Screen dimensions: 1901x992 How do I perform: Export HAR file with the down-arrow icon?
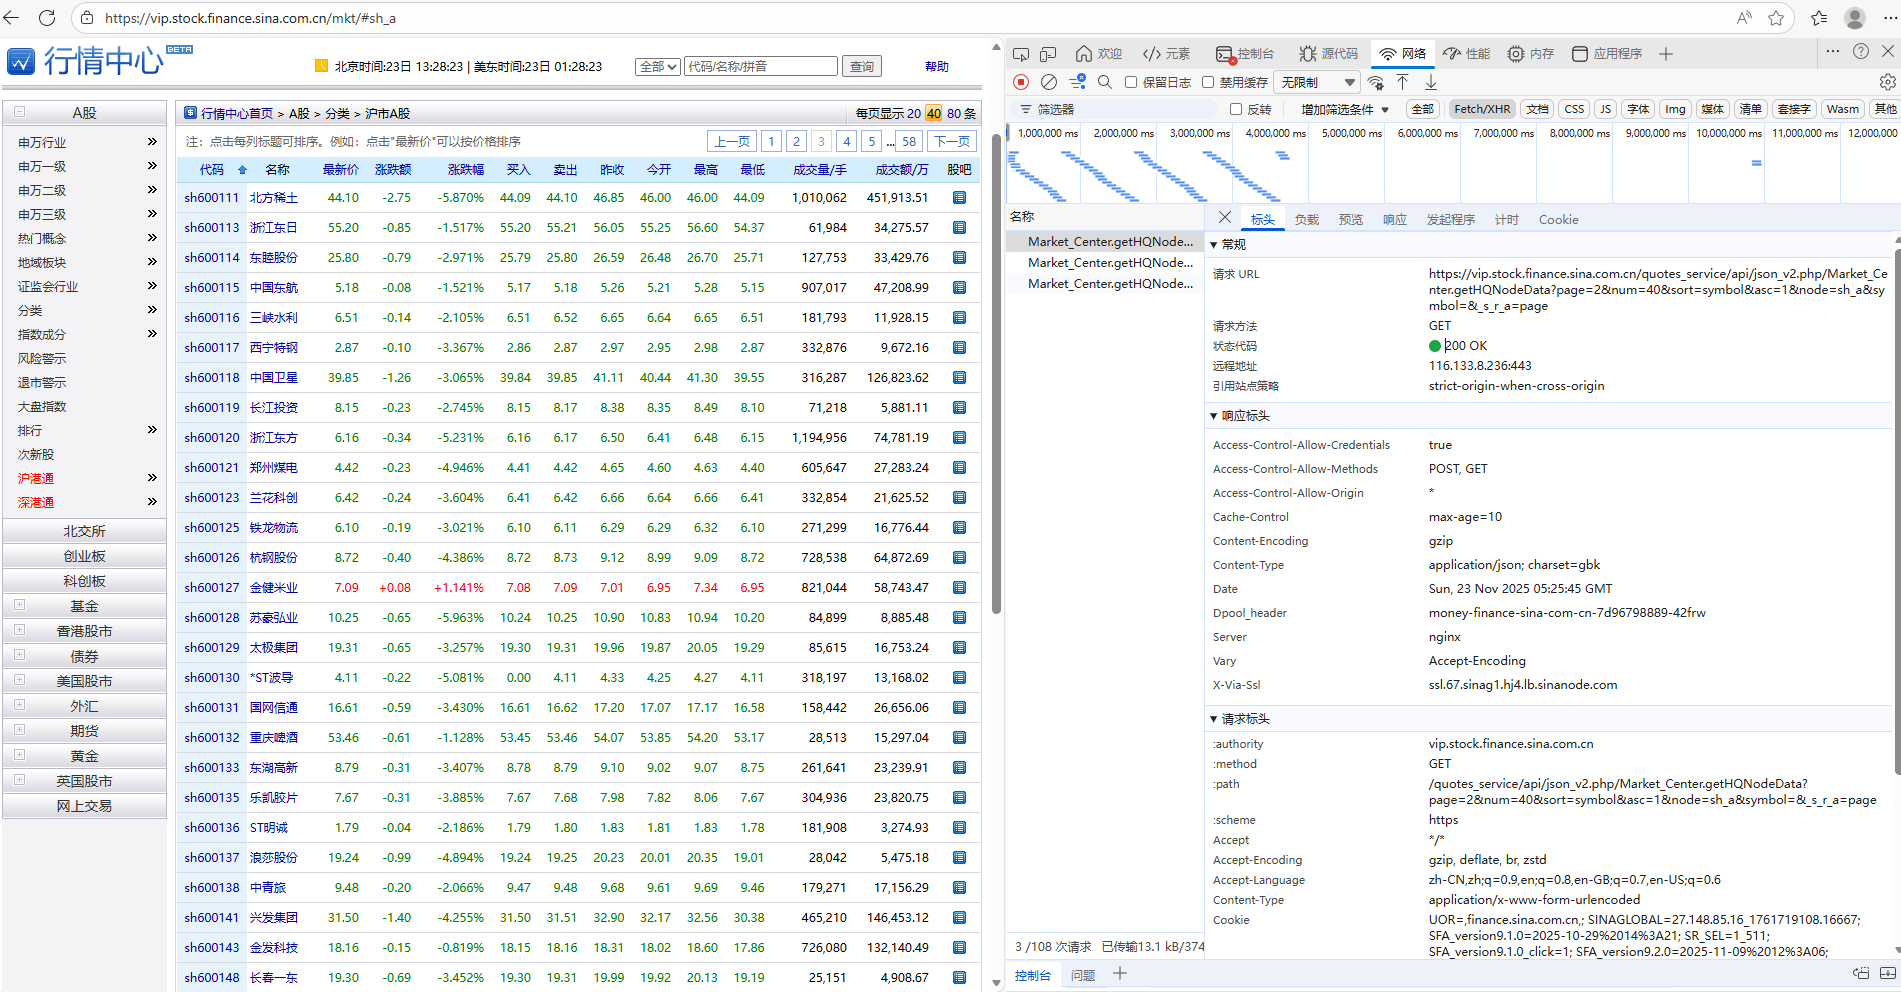coord(1431,82)
